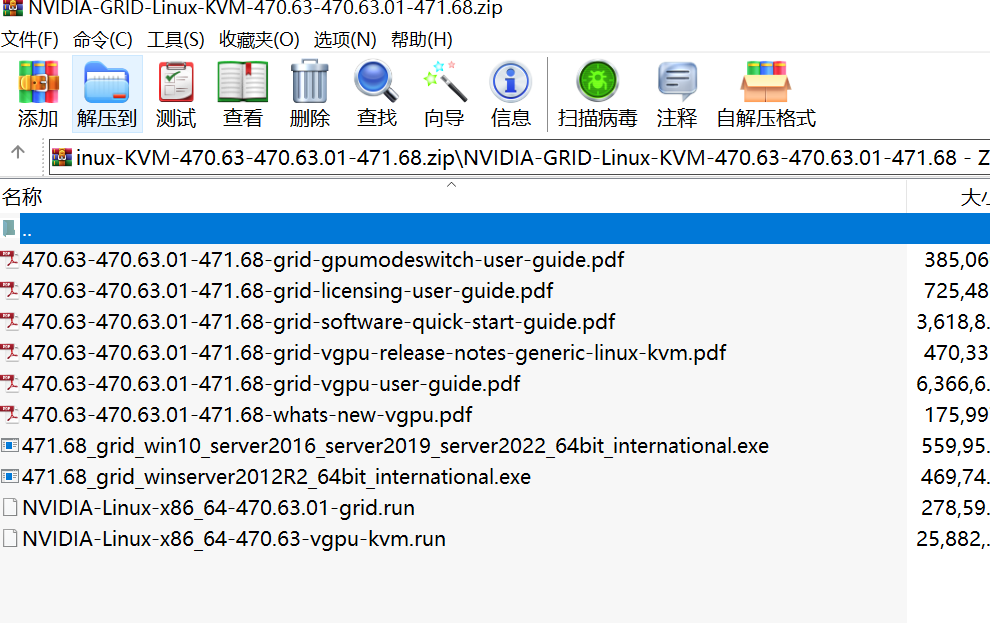Click size value 25,882 of vgpu-kvm.run
This screenshot has height=623, width=990.
(953, 538)
